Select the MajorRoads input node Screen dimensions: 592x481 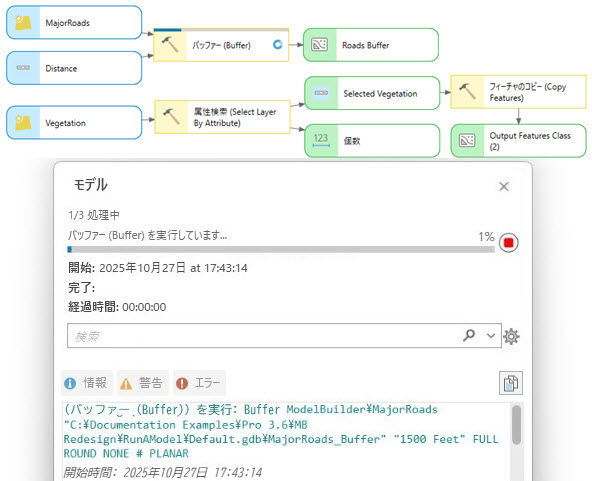coord(74,23)
